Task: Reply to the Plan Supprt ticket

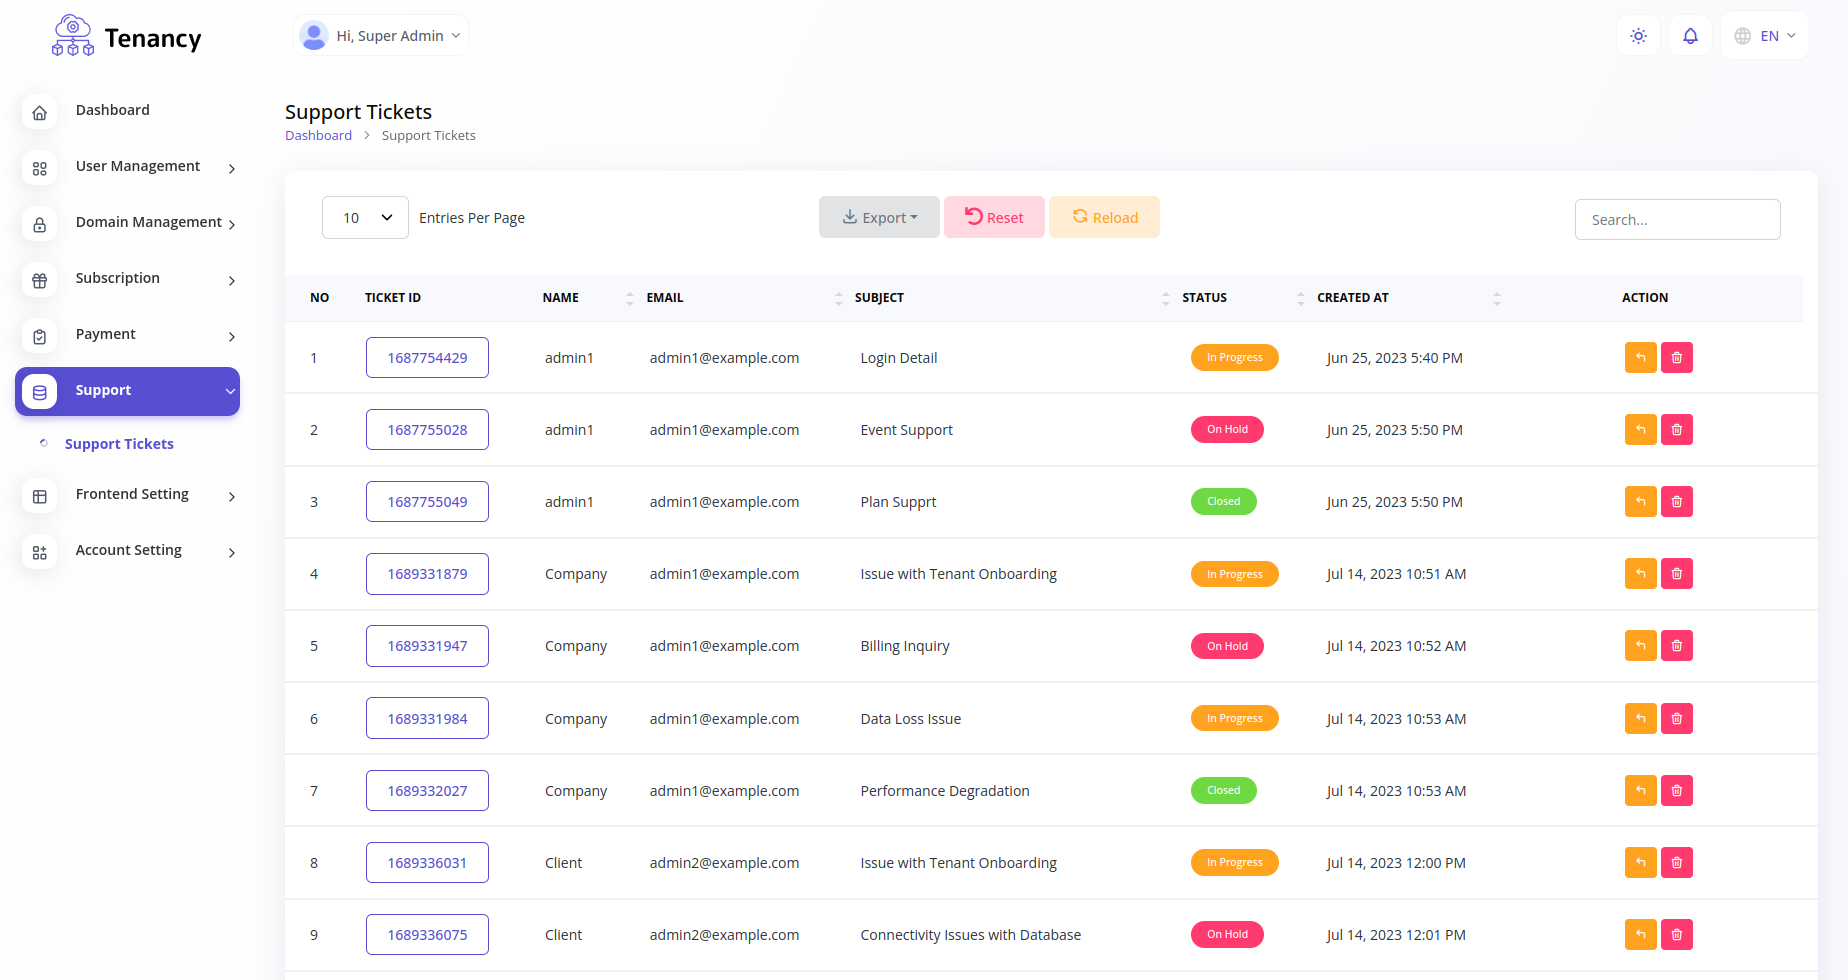Action: [1641, 501]
